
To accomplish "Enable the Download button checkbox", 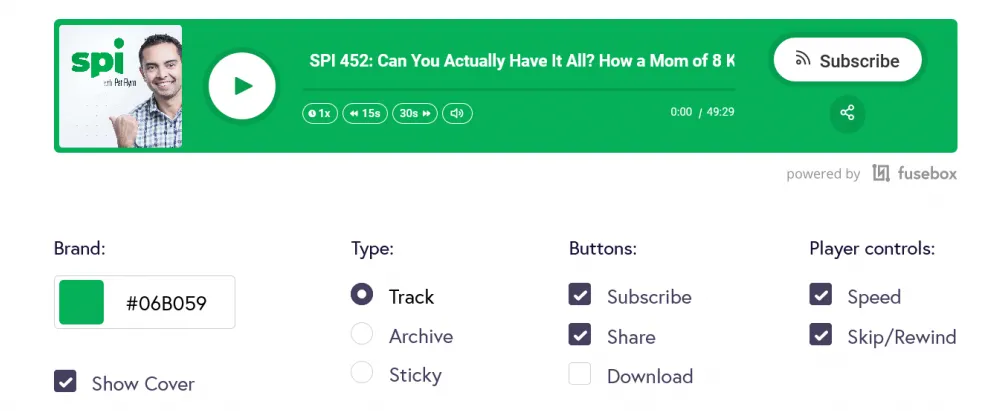I will tap(579, 374).
